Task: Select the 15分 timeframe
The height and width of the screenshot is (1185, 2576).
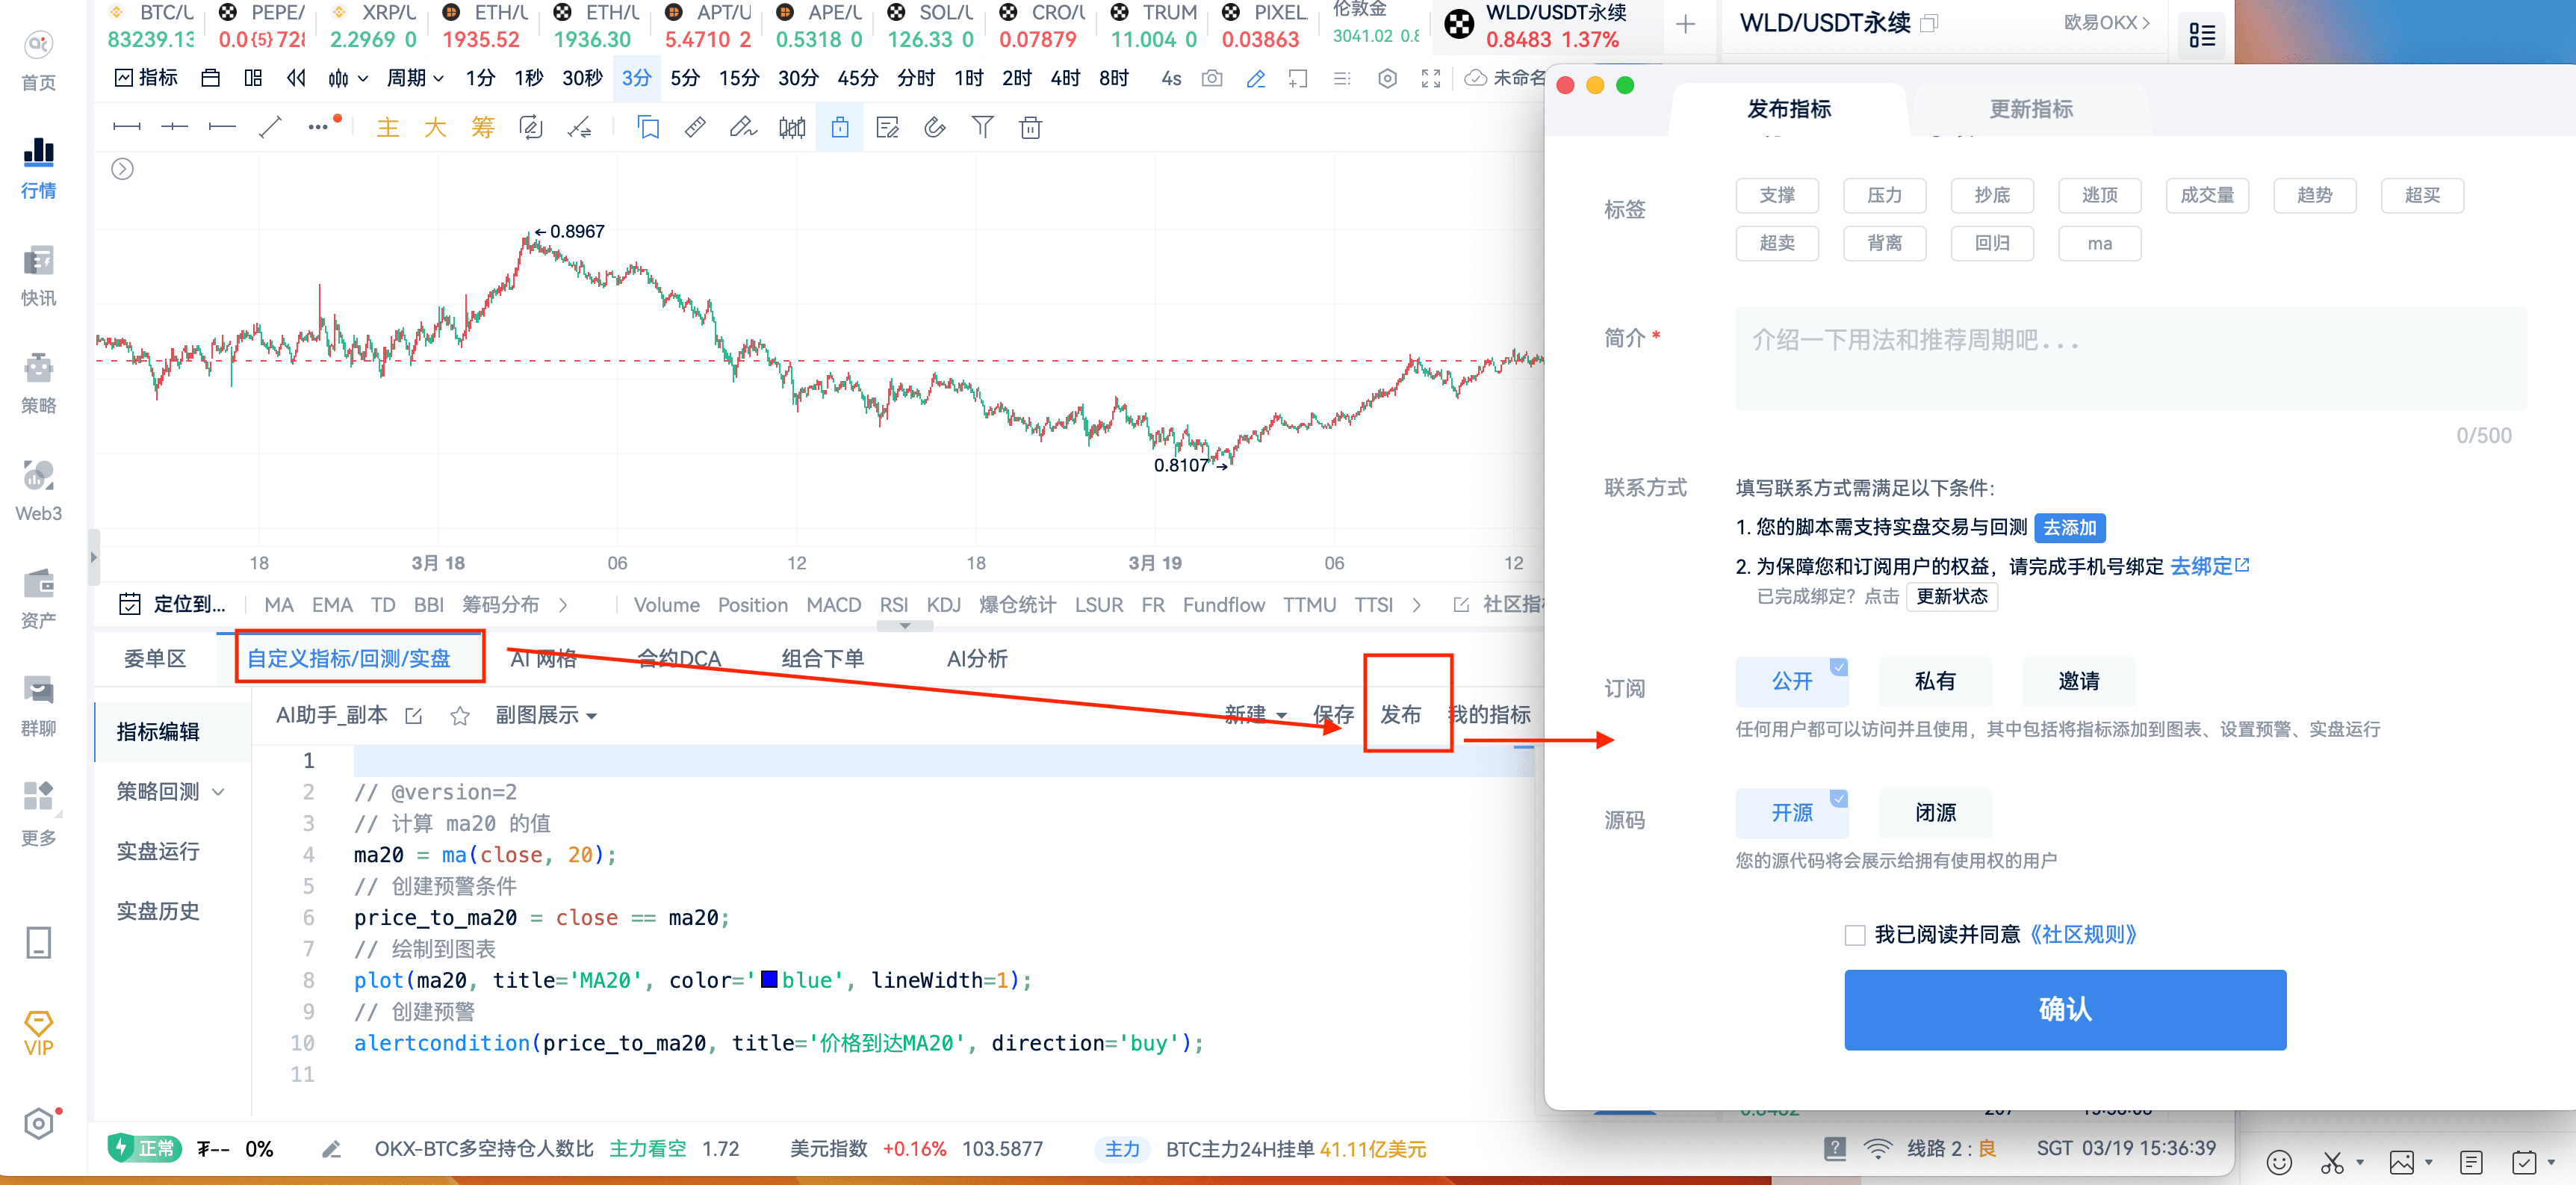Action: (x=739, y=78)
